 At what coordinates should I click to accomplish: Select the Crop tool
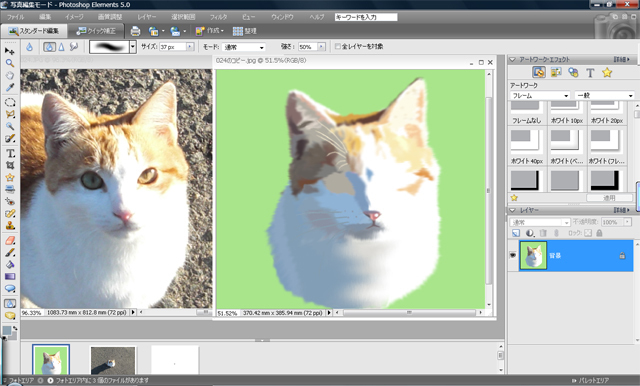[x=10, y=165]
